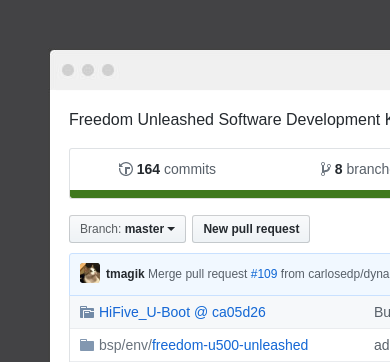The height and width of the screenshot is (362, 390).
Task: Open the Branch: master dropdown
Action: 127,229
